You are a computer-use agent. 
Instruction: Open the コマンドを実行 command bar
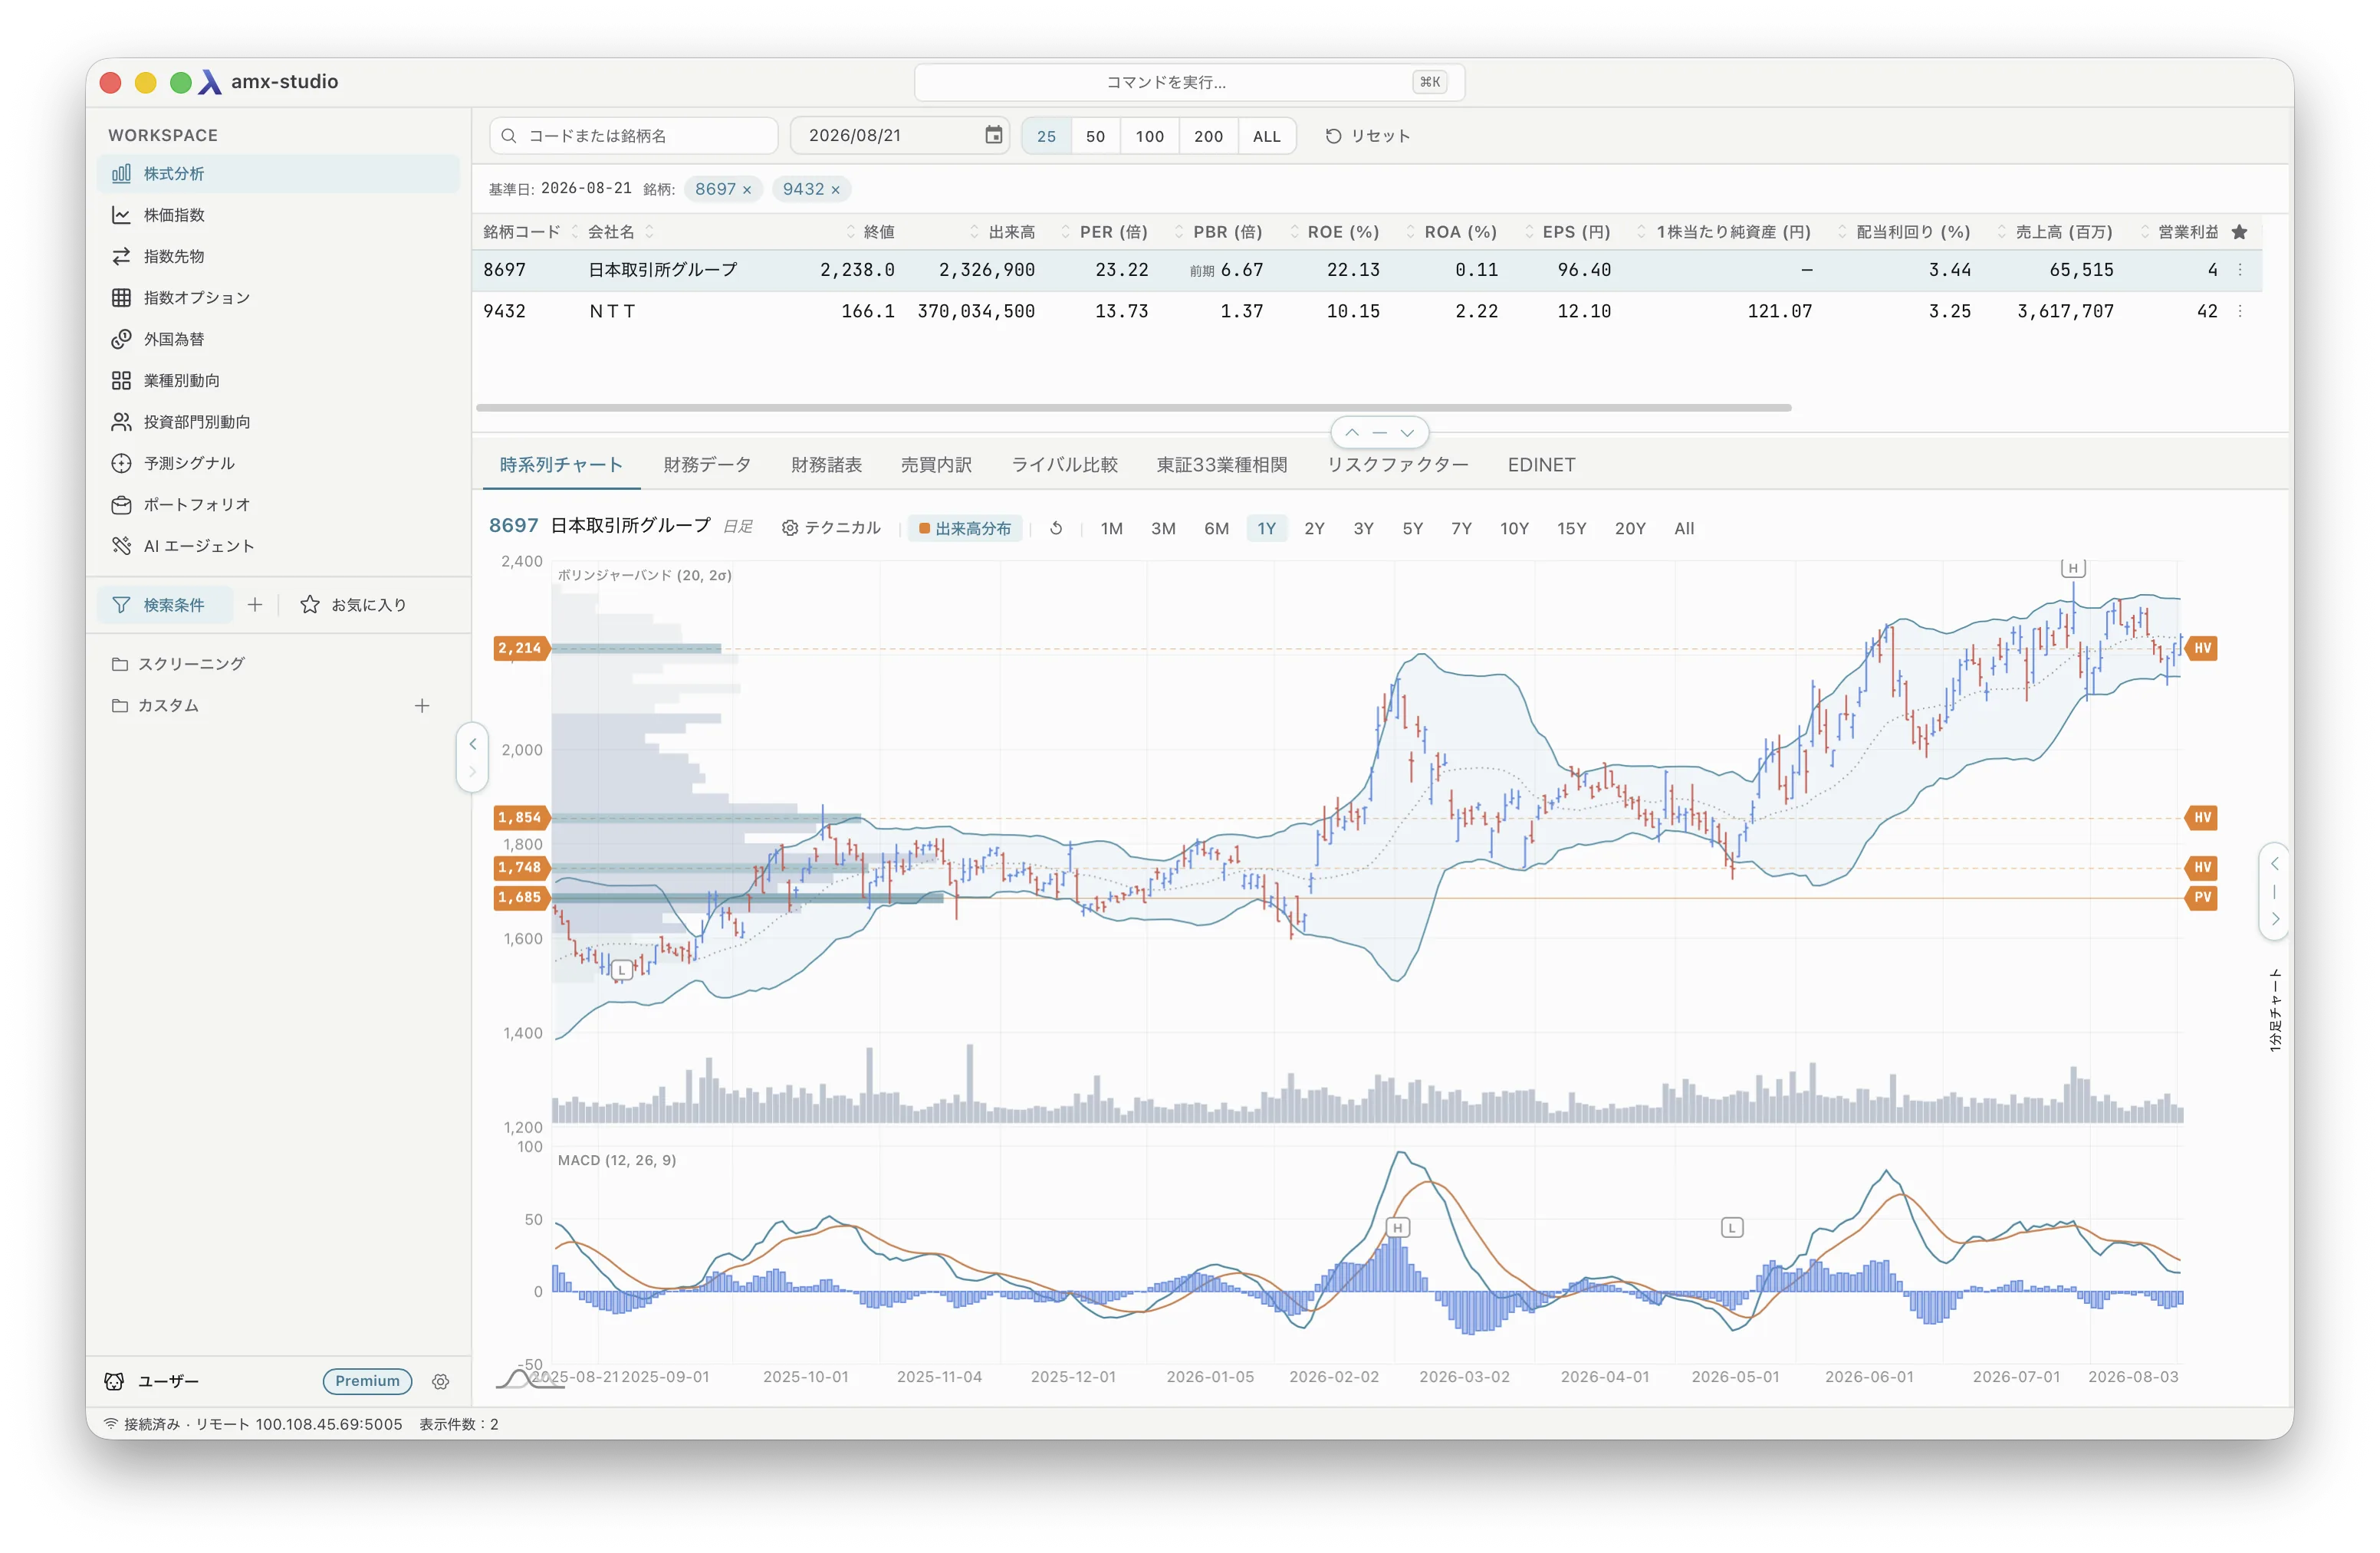coord(1189,82)
